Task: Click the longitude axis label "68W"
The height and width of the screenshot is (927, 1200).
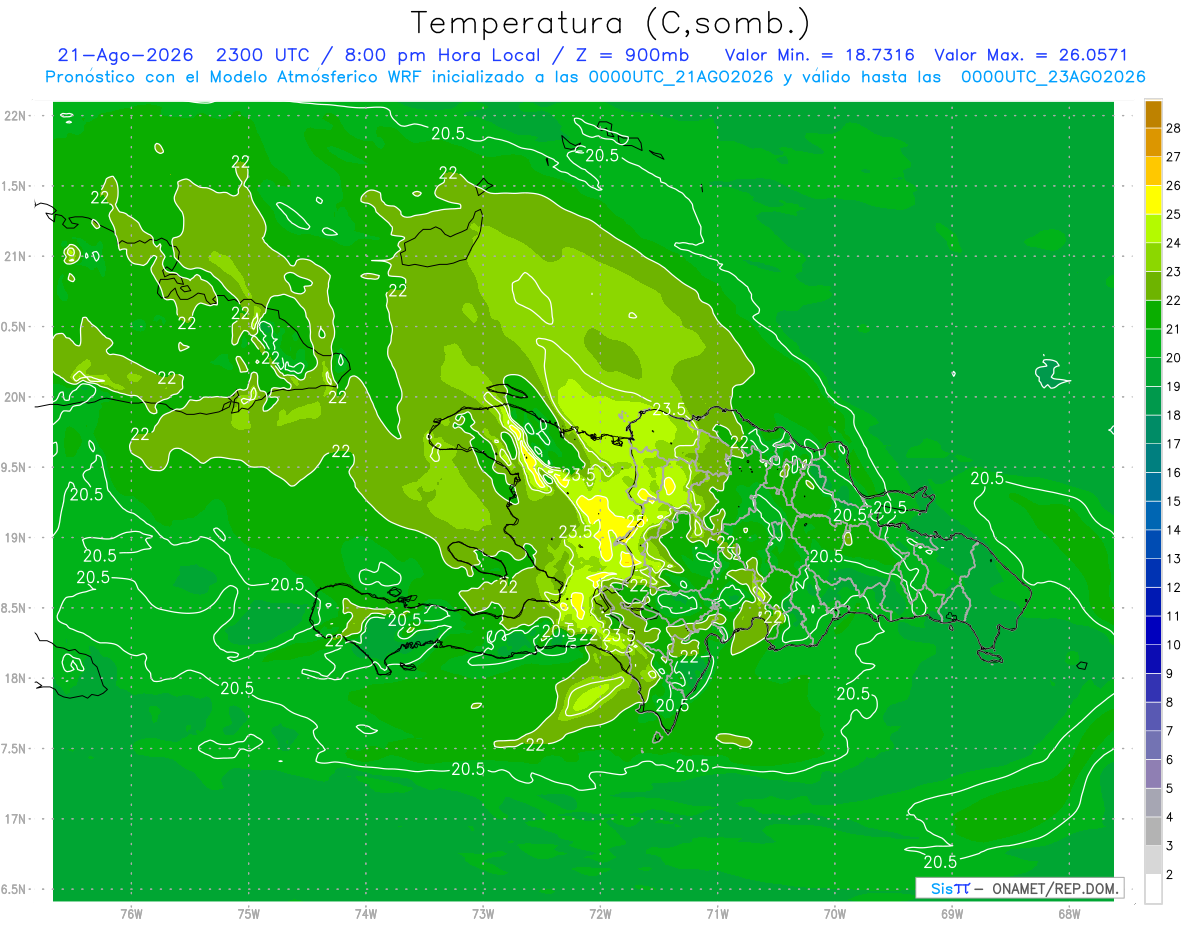Action: [x=1069, y=914]
